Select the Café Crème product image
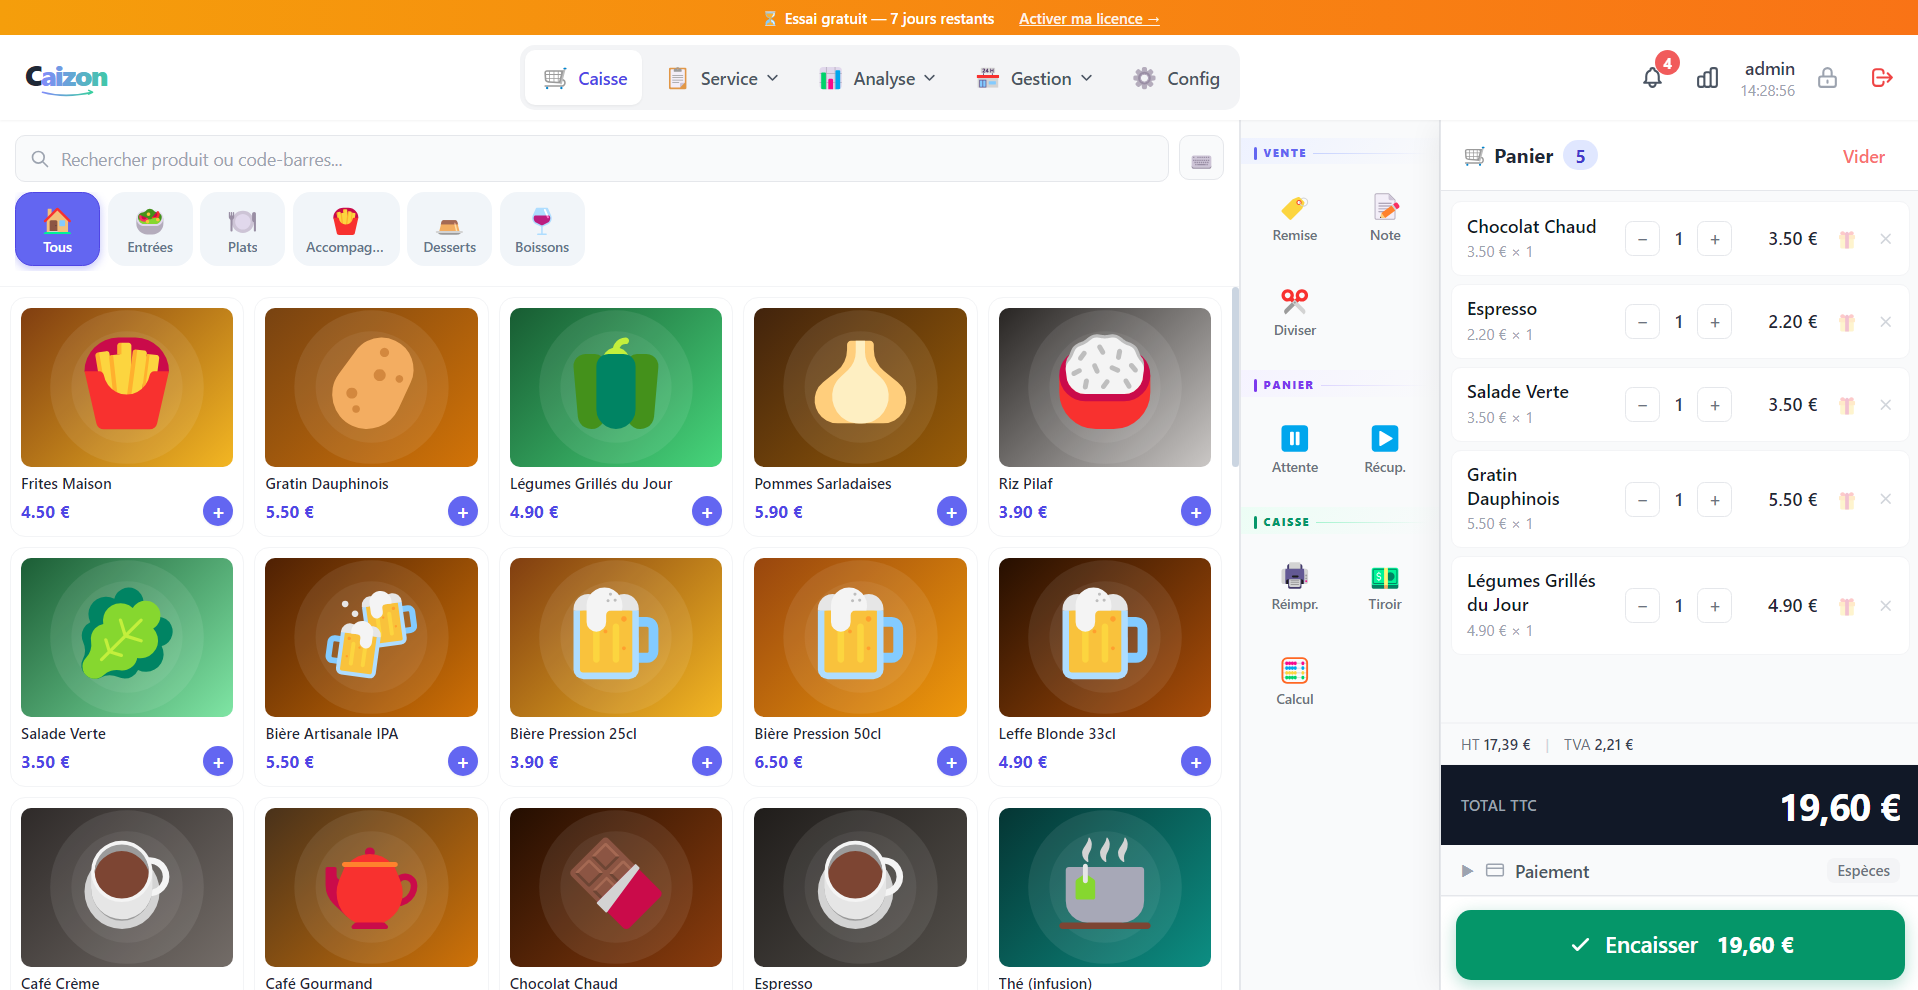This screenshot has height=990, width=1918. point(127,887)
